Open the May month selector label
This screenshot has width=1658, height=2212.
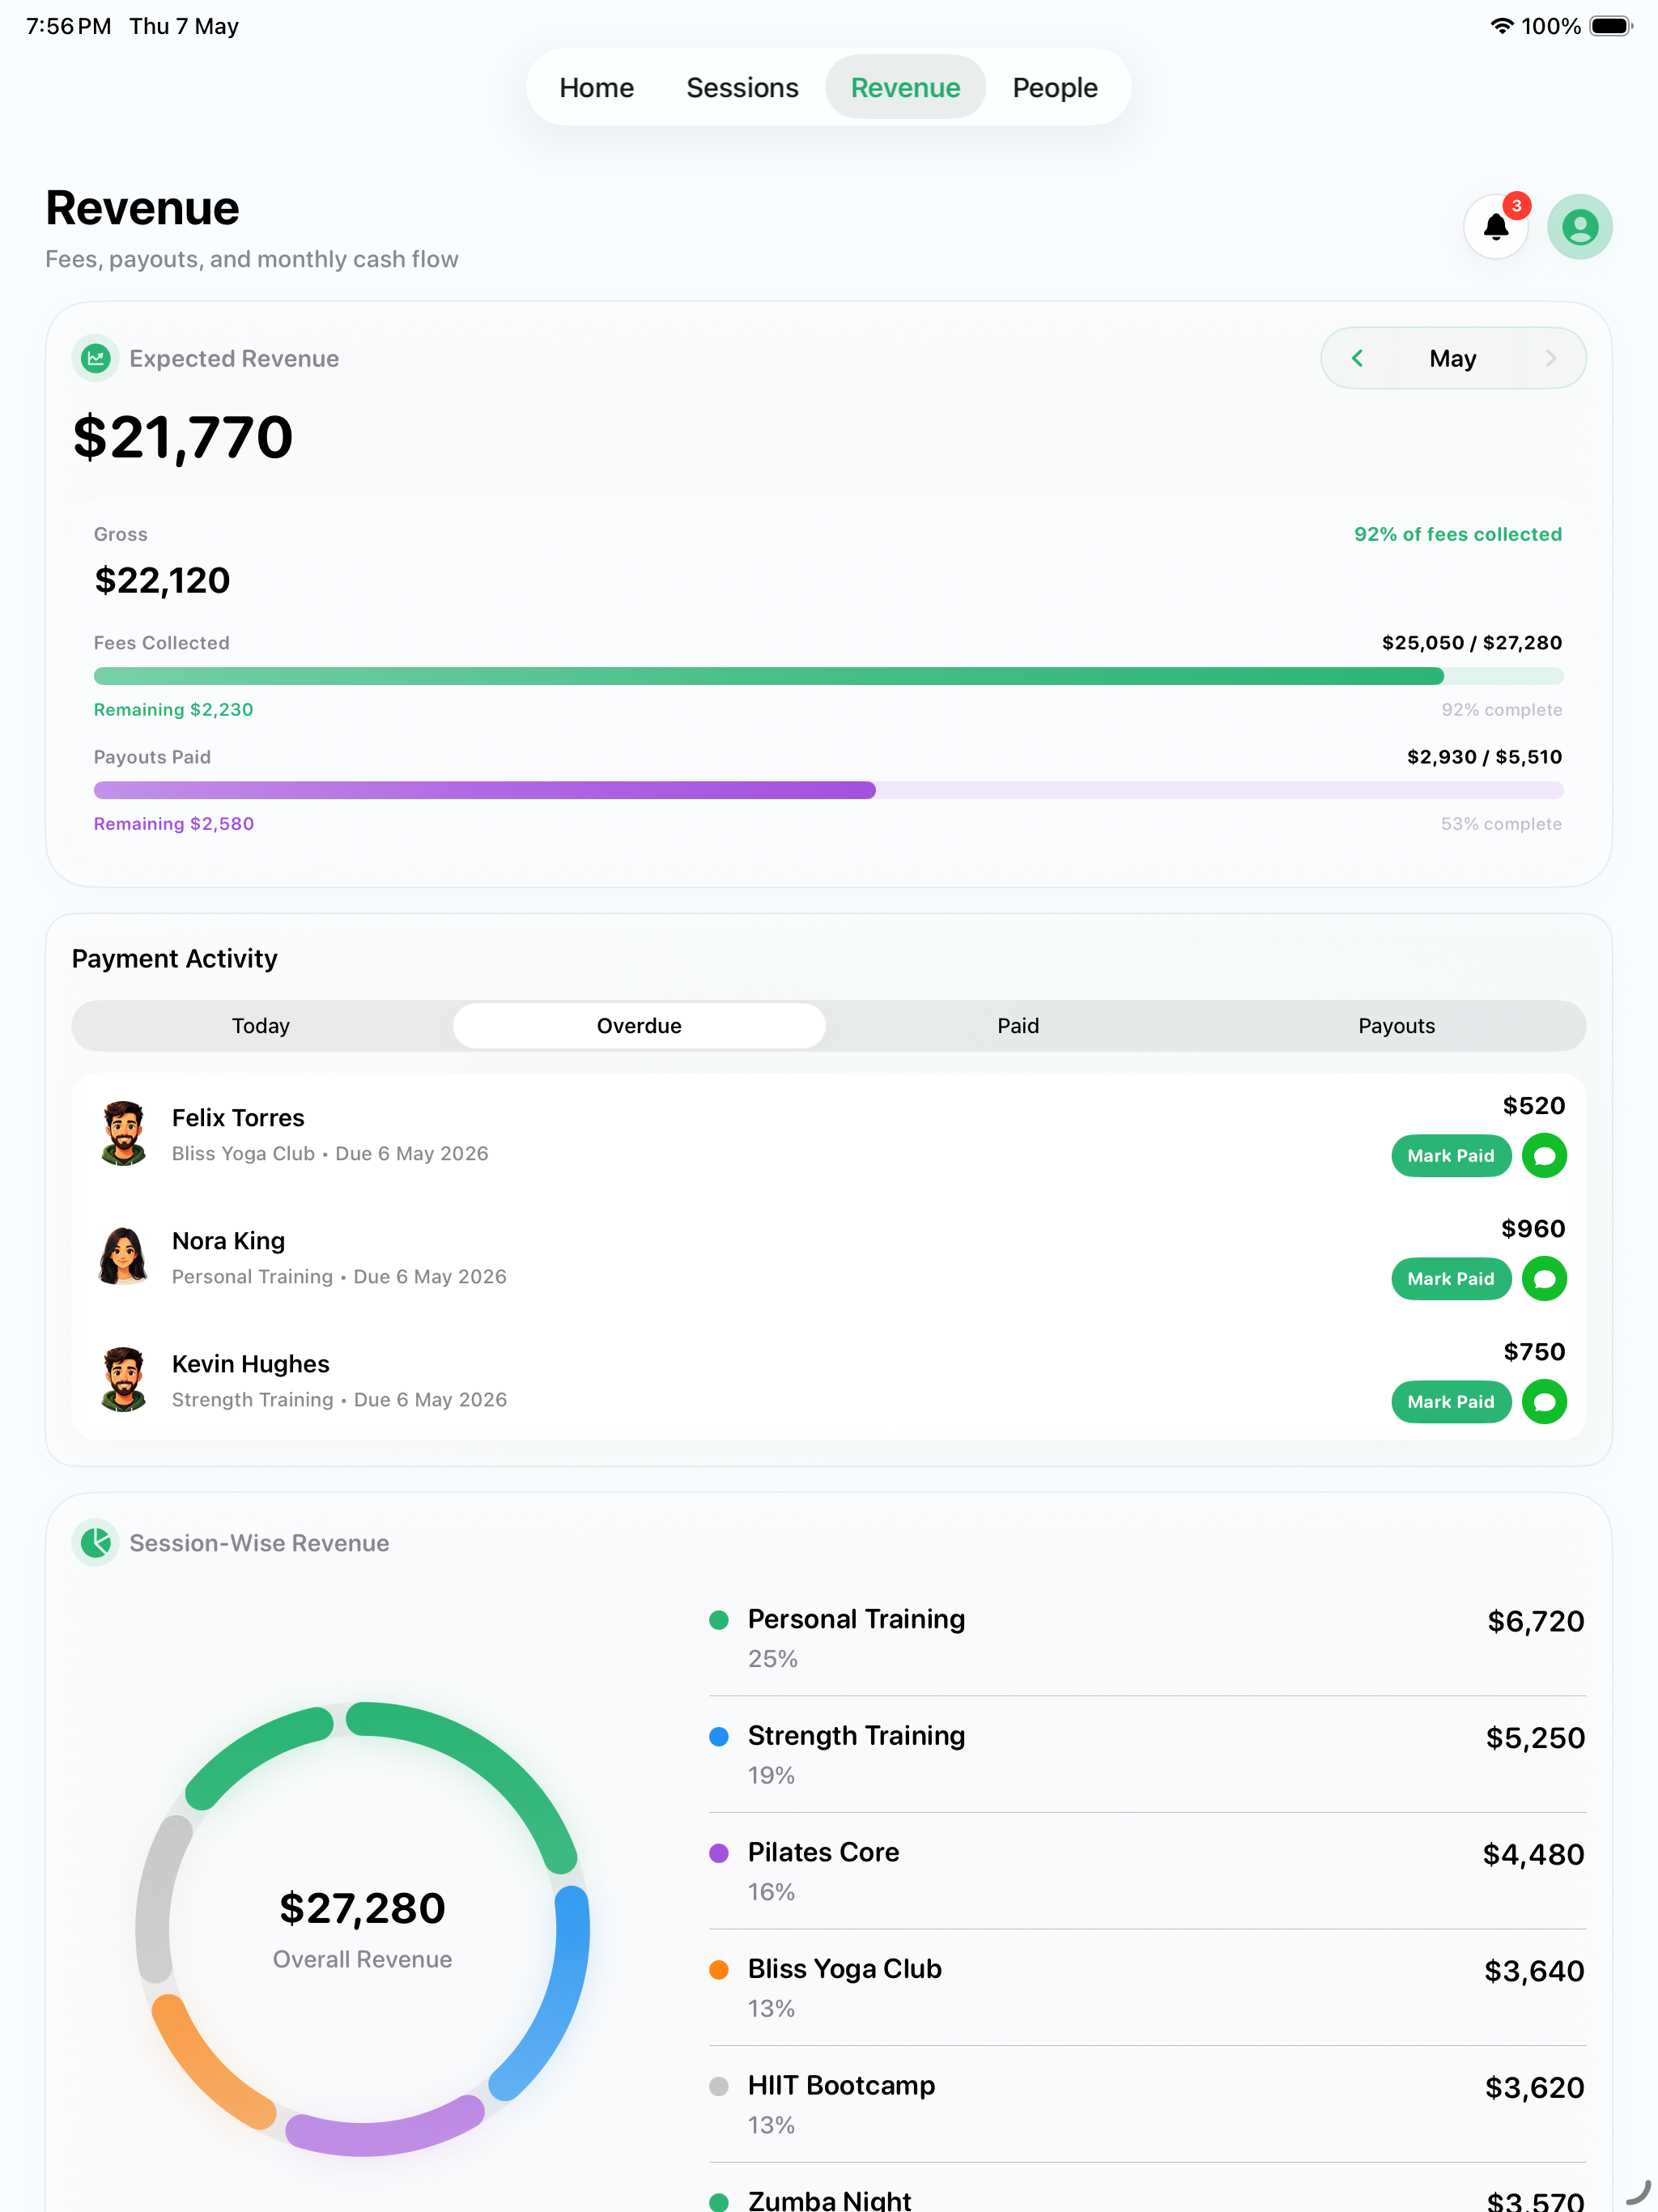pyautogui.click(x=1452, y=358)
